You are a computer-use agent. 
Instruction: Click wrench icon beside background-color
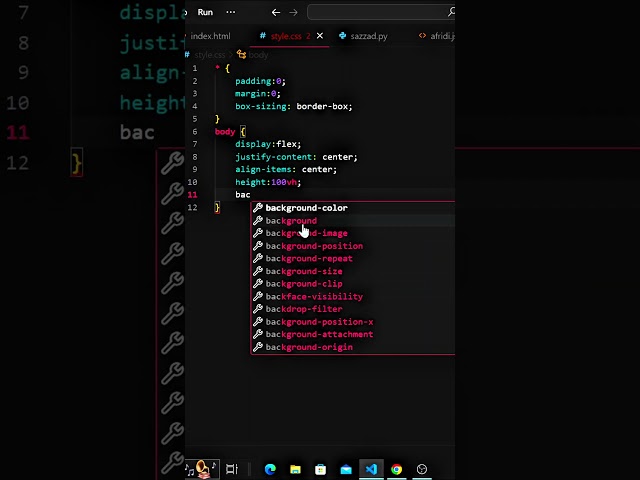pyautogui.click(x=258, y=208)
